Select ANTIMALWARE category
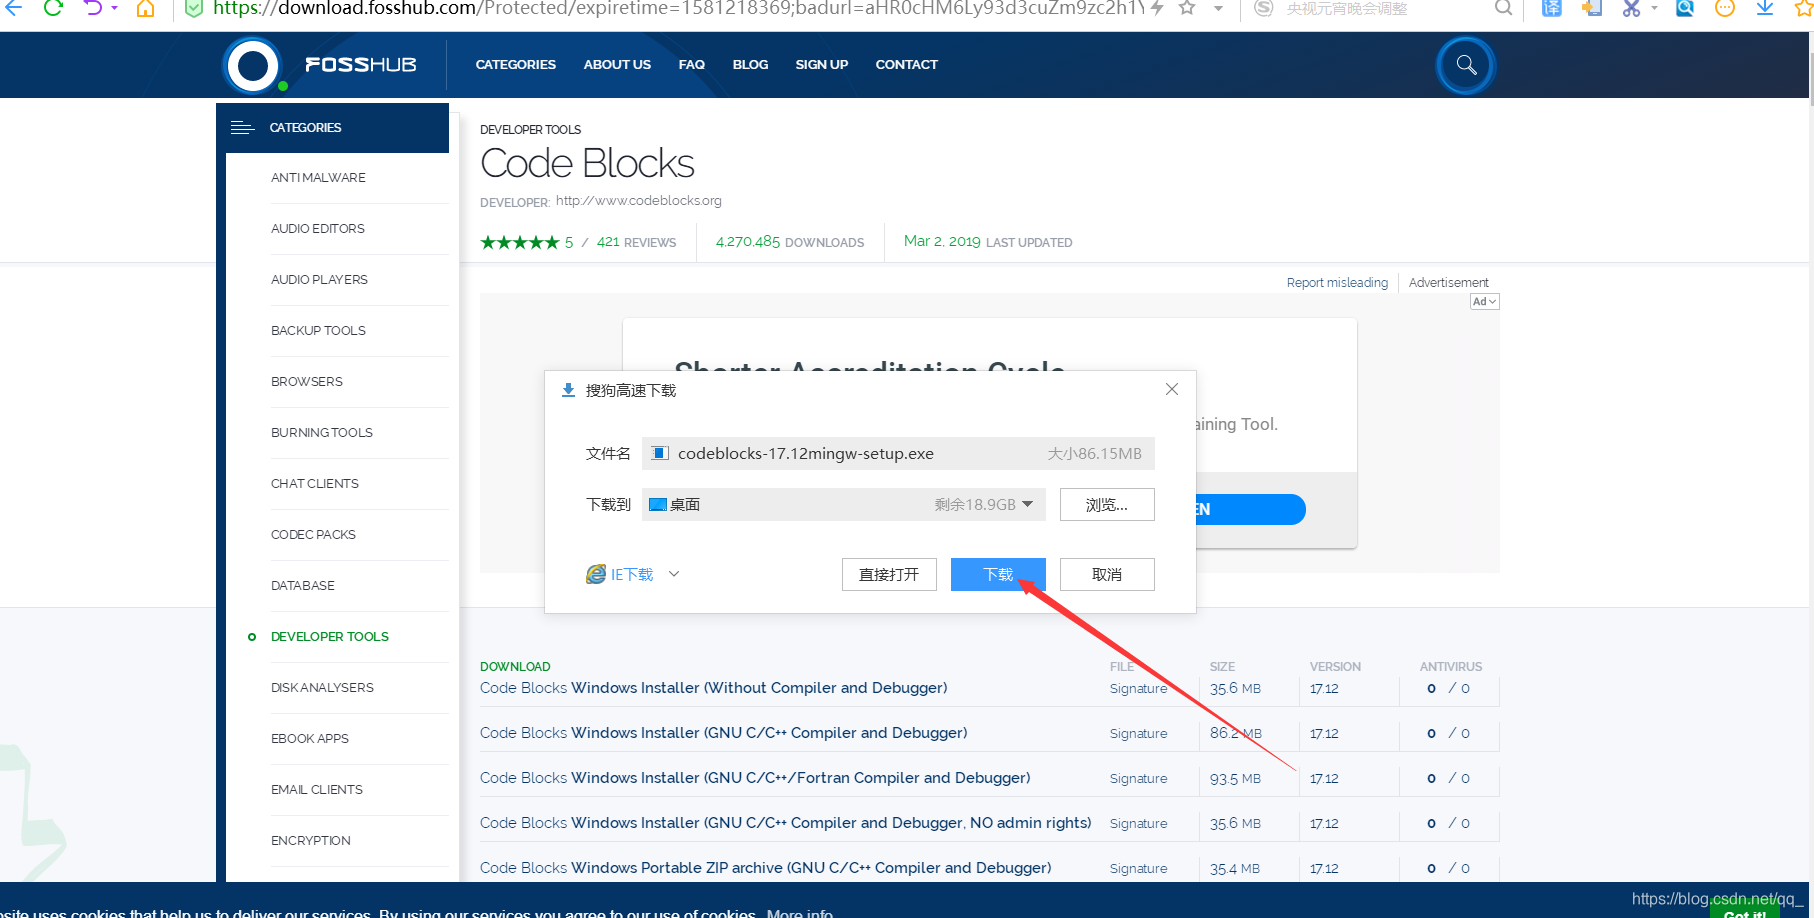The height and width of the screenshot is (918, 1814). point(318,177)
